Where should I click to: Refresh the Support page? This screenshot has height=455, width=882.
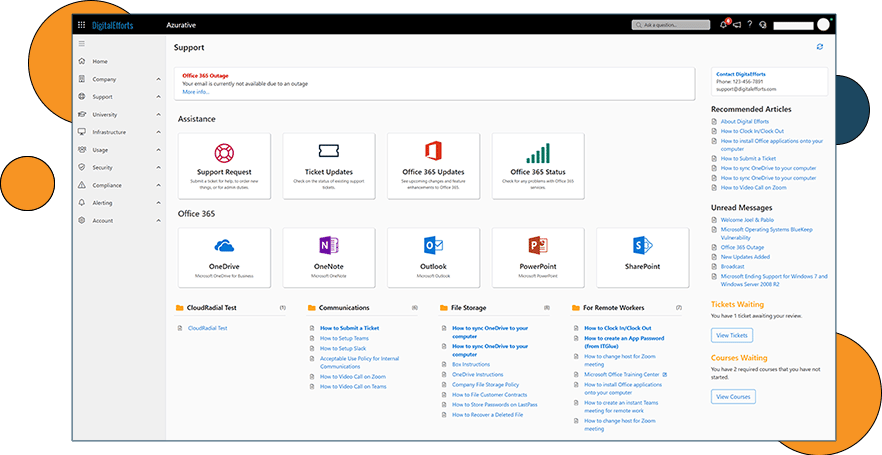point(820,47)
